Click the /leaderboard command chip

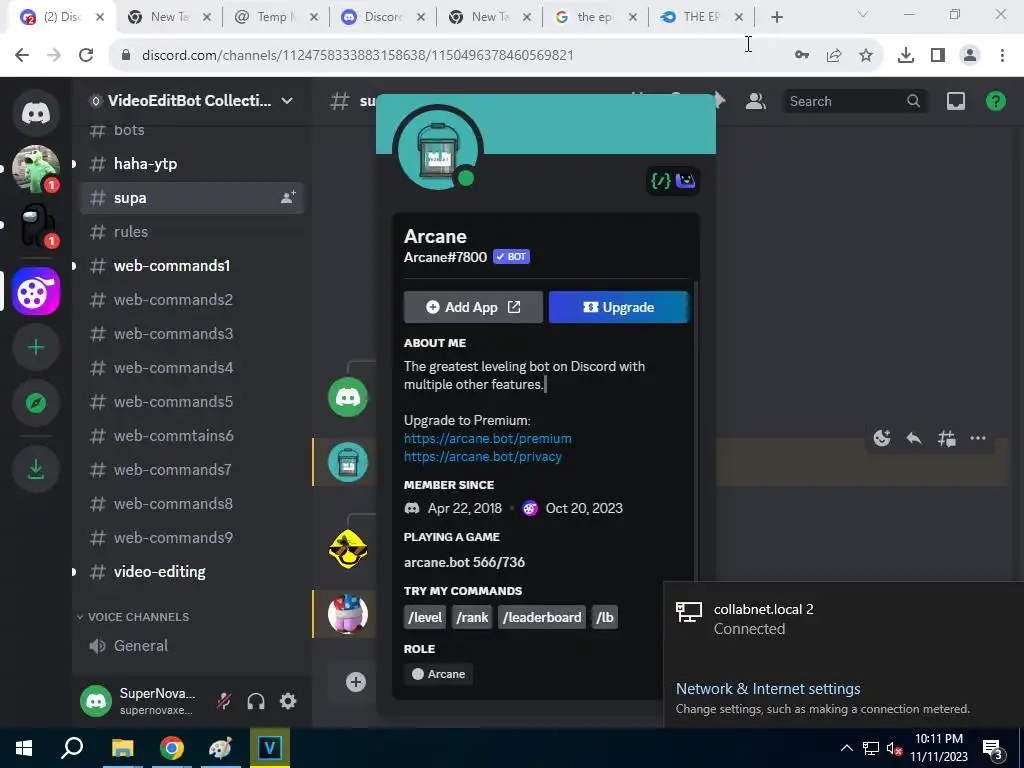[x=542, y=617]
